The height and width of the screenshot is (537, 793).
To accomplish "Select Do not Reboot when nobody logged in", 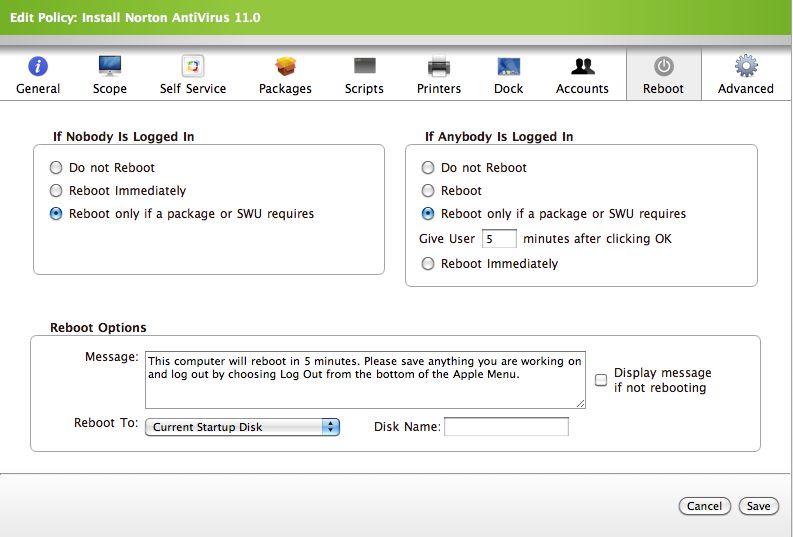I will pyautogui.click(x=56, y=167).
